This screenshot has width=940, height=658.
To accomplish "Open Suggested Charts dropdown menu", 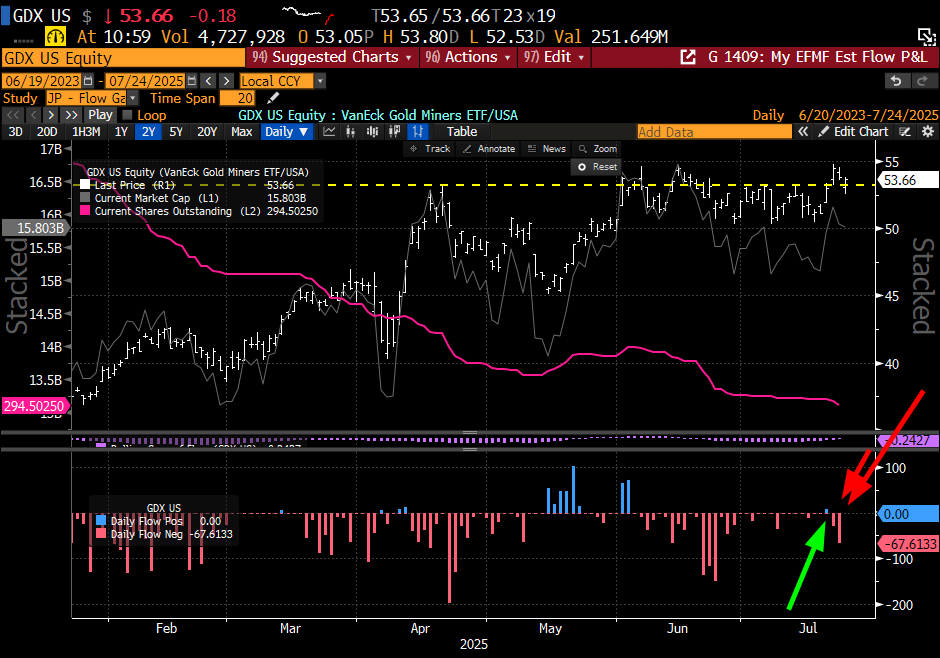I will coord(332,58).
